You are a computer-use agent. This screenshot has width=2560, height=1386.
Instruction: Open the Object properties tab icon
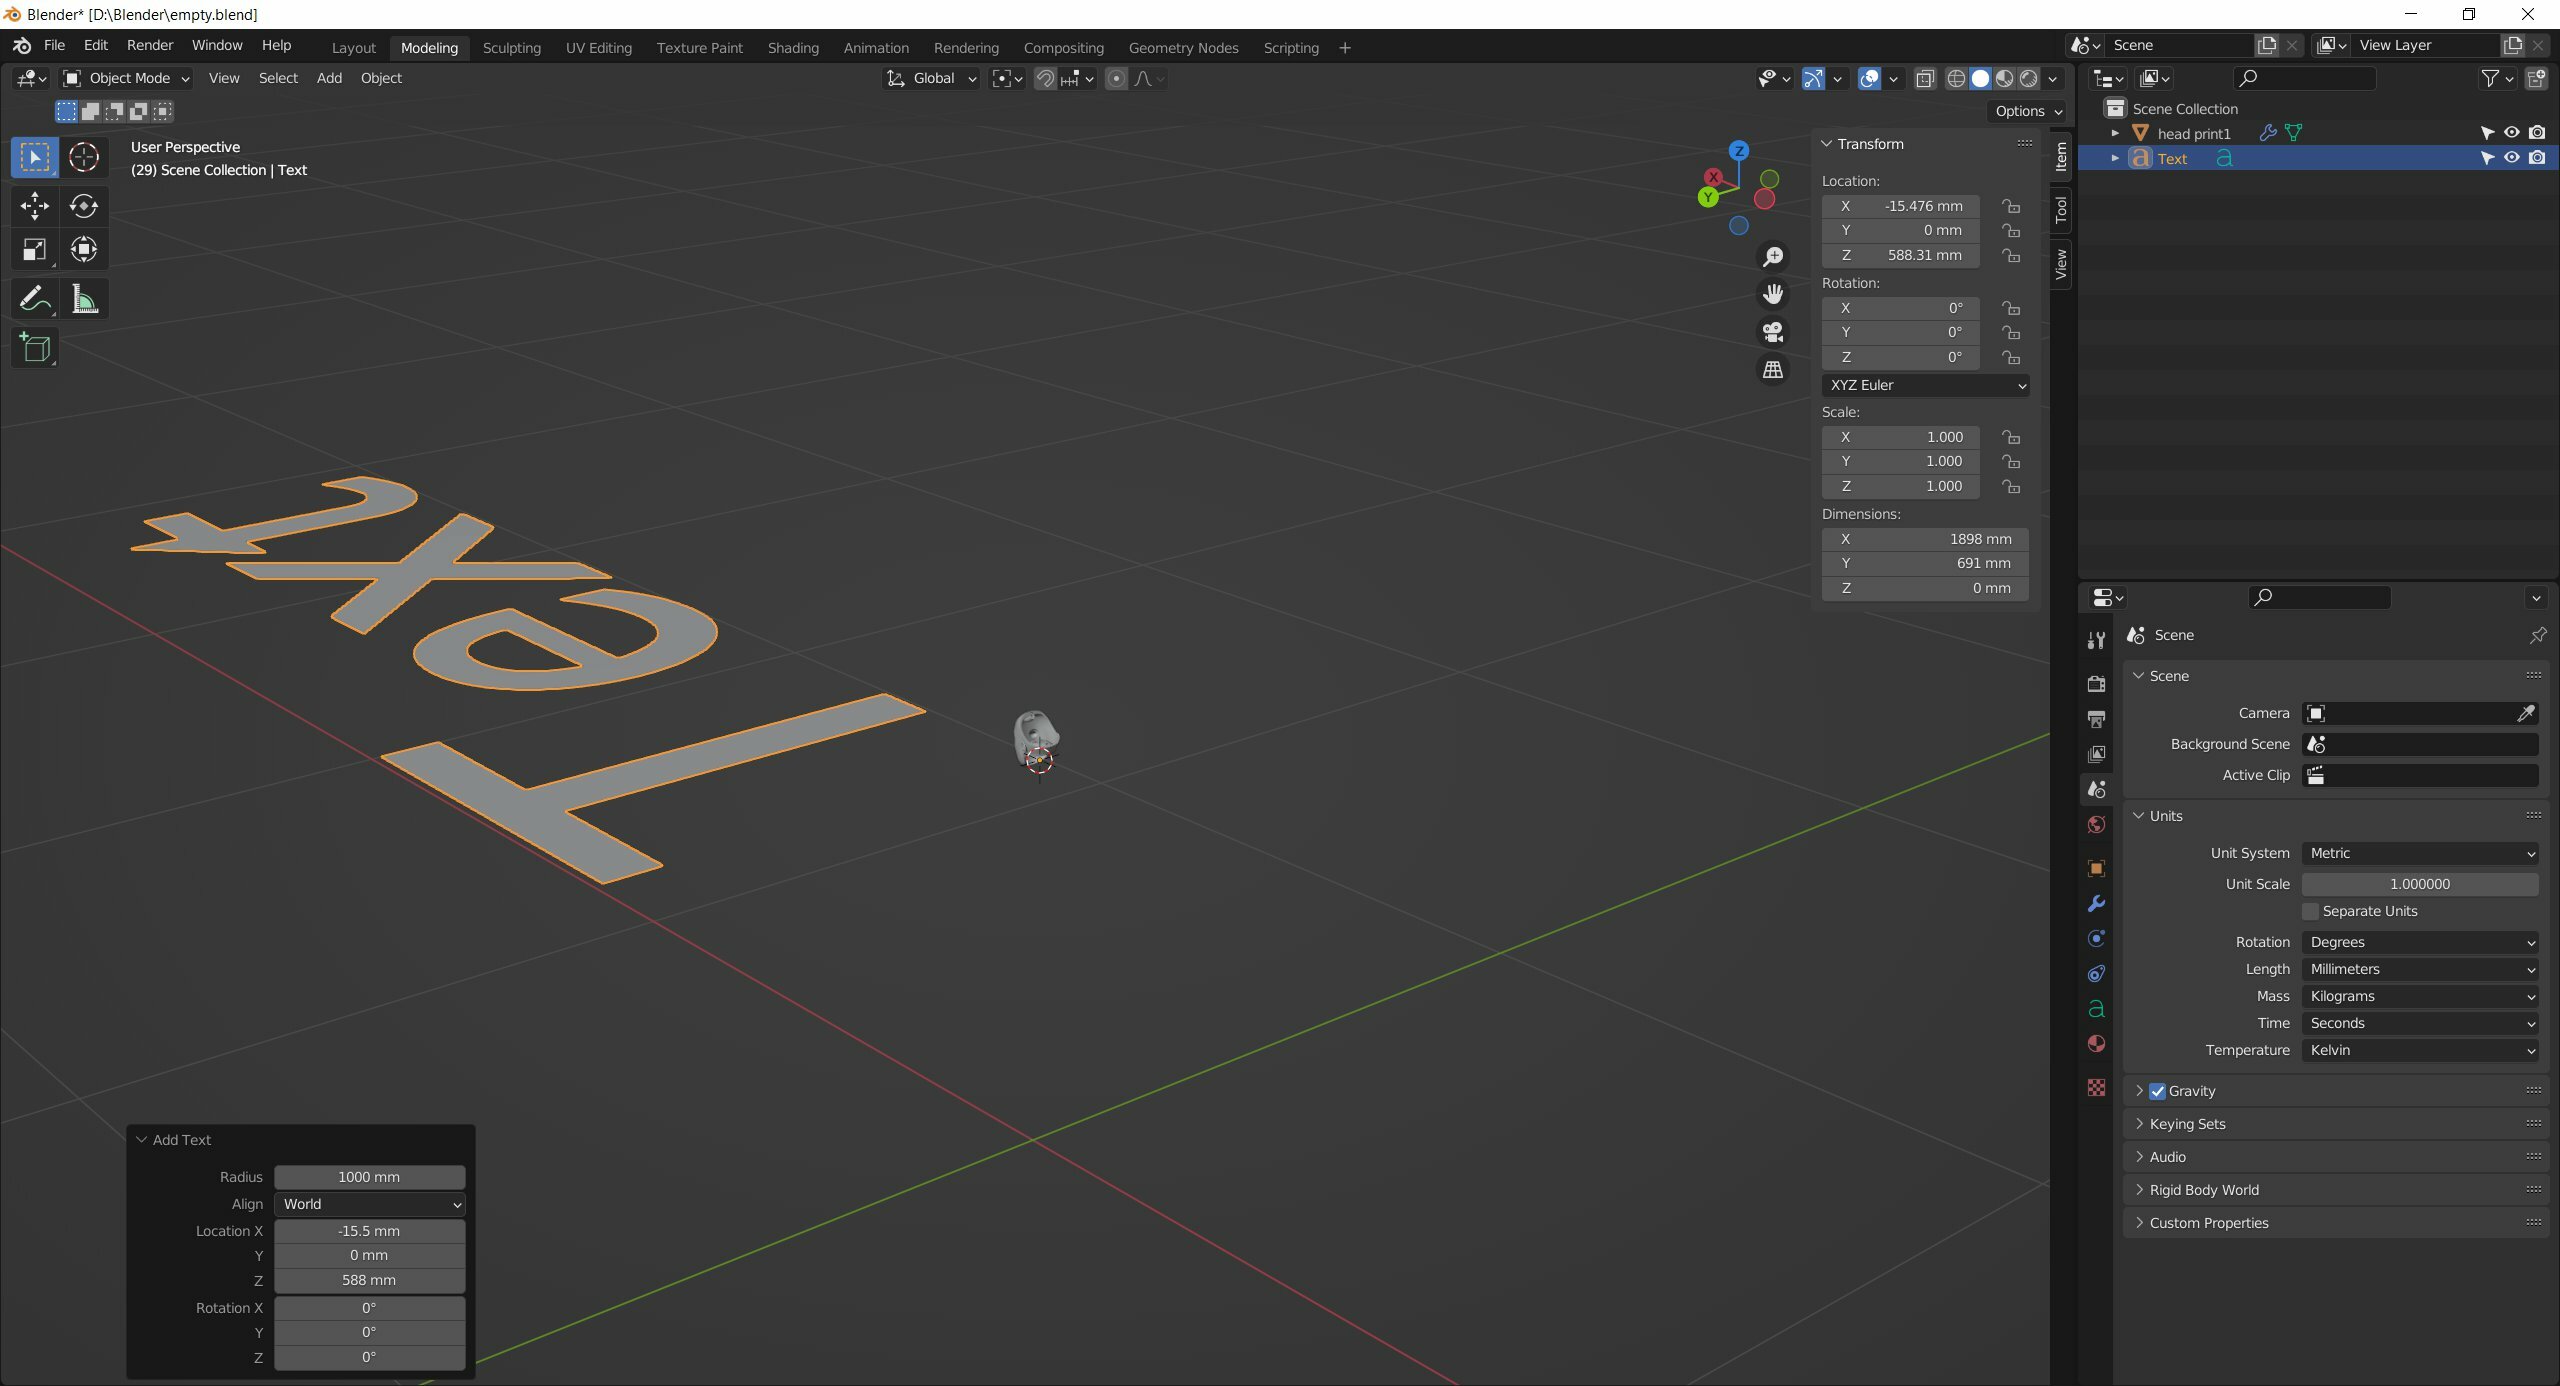pyautogui.click(x=2096, y=868)
